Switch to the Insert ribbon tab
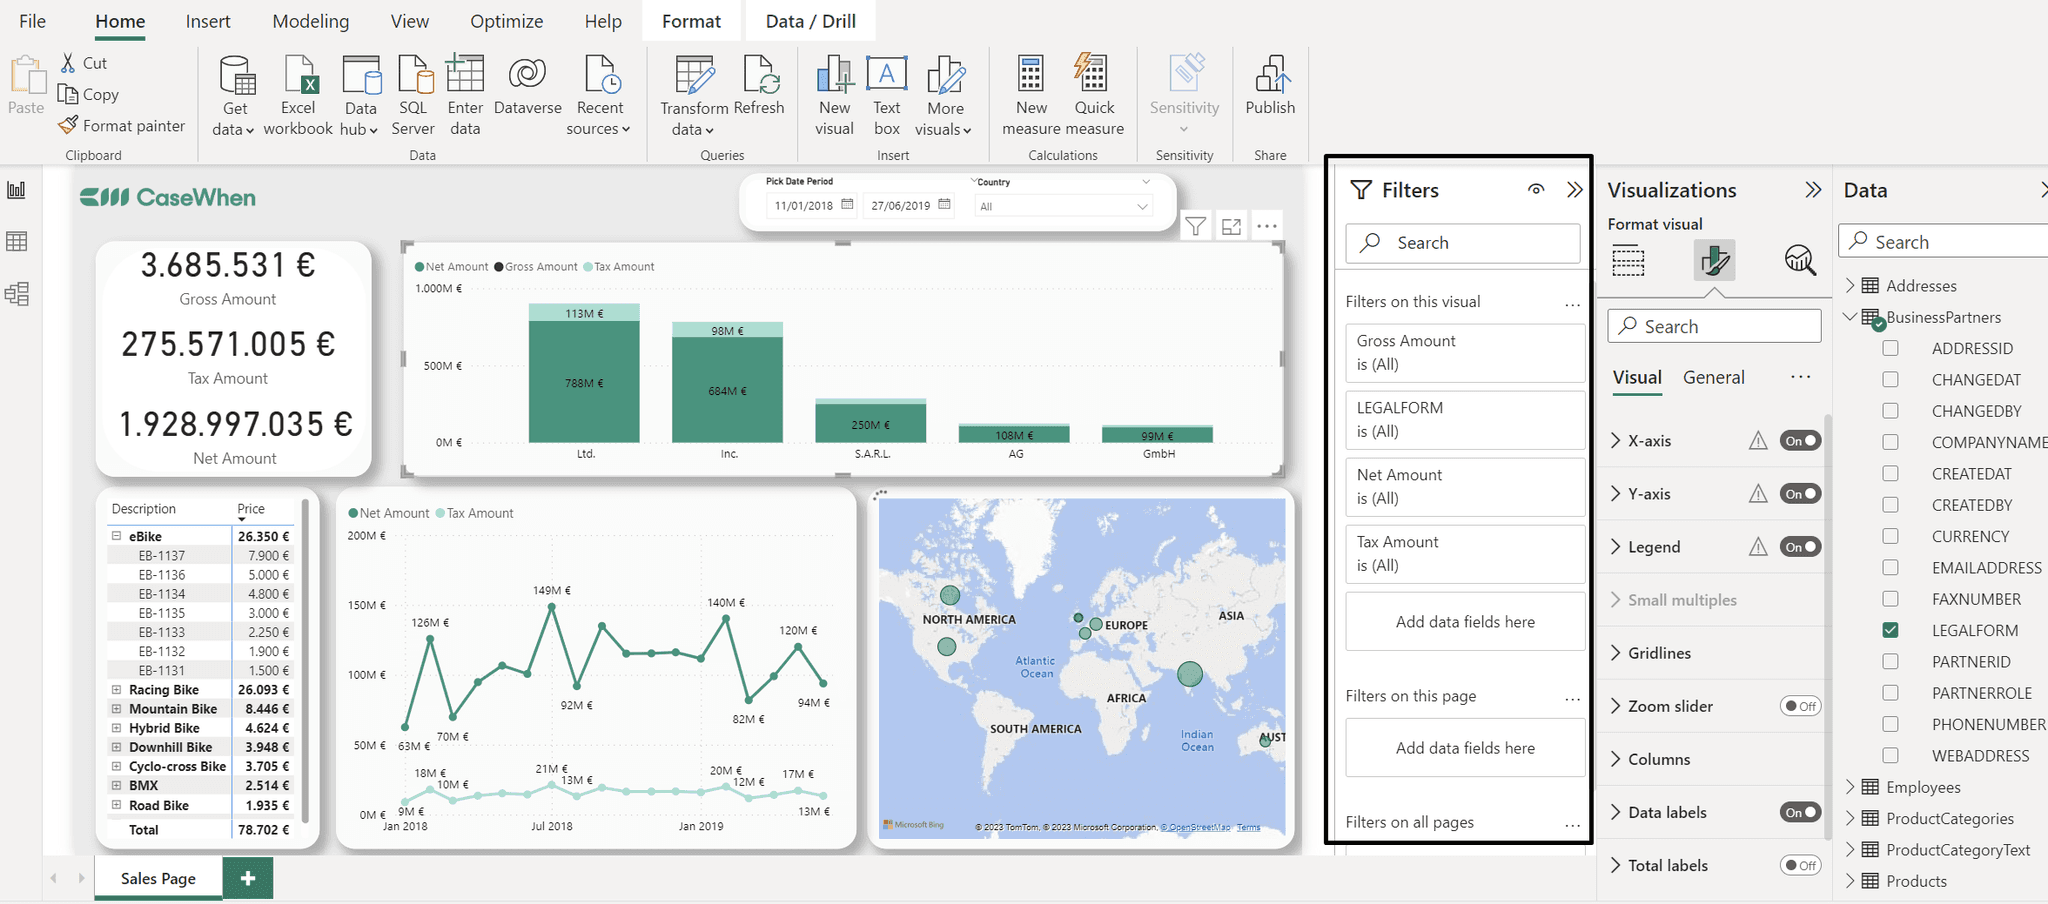2048x904 pixels. tap(208, 20)
